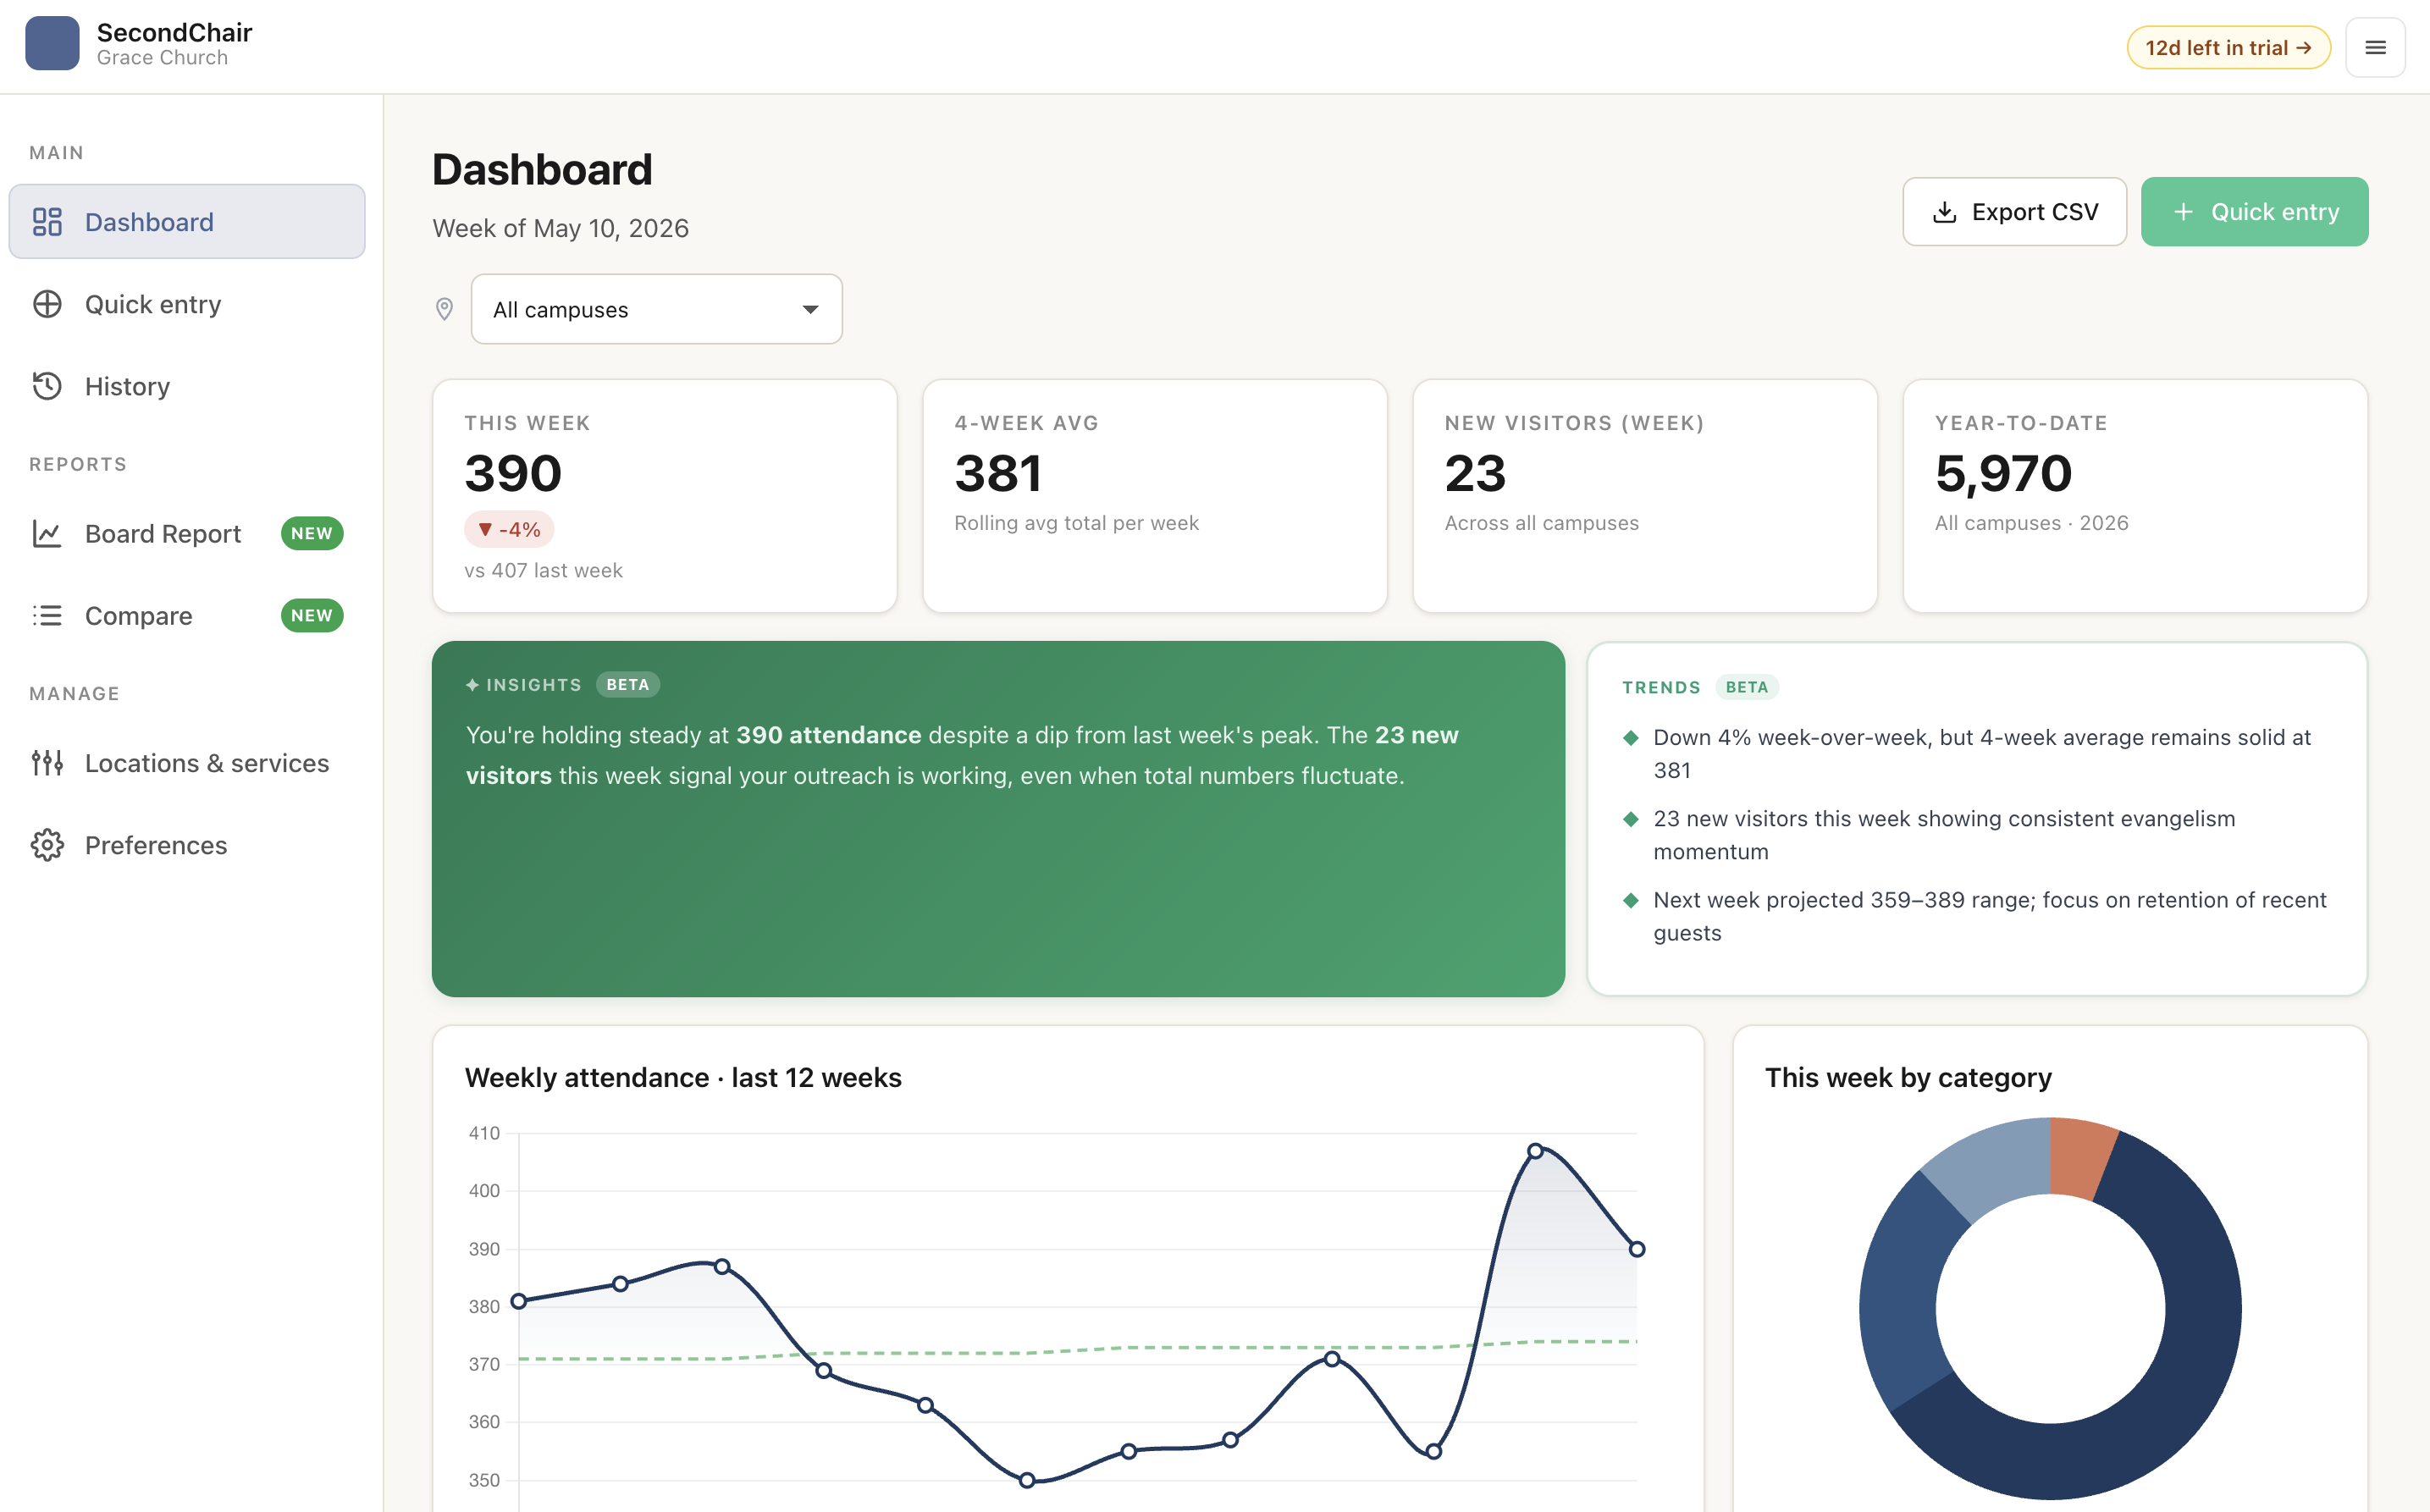
Task: Click the green Quick entry button
Action: 2254,212
